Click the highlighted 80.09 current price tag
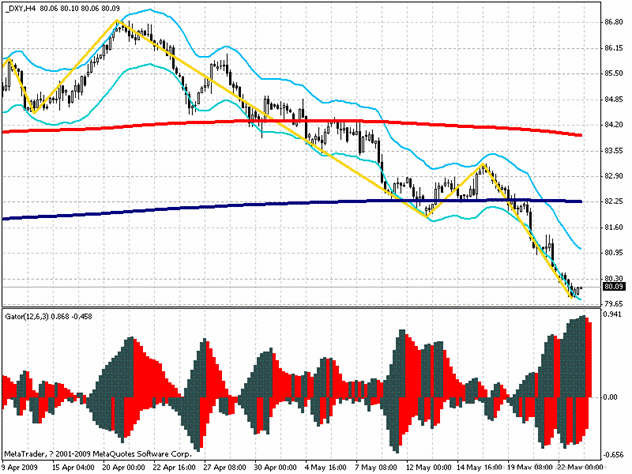This screenshot has width=632, height=474. pyautogui.click(x=614, y=287)
